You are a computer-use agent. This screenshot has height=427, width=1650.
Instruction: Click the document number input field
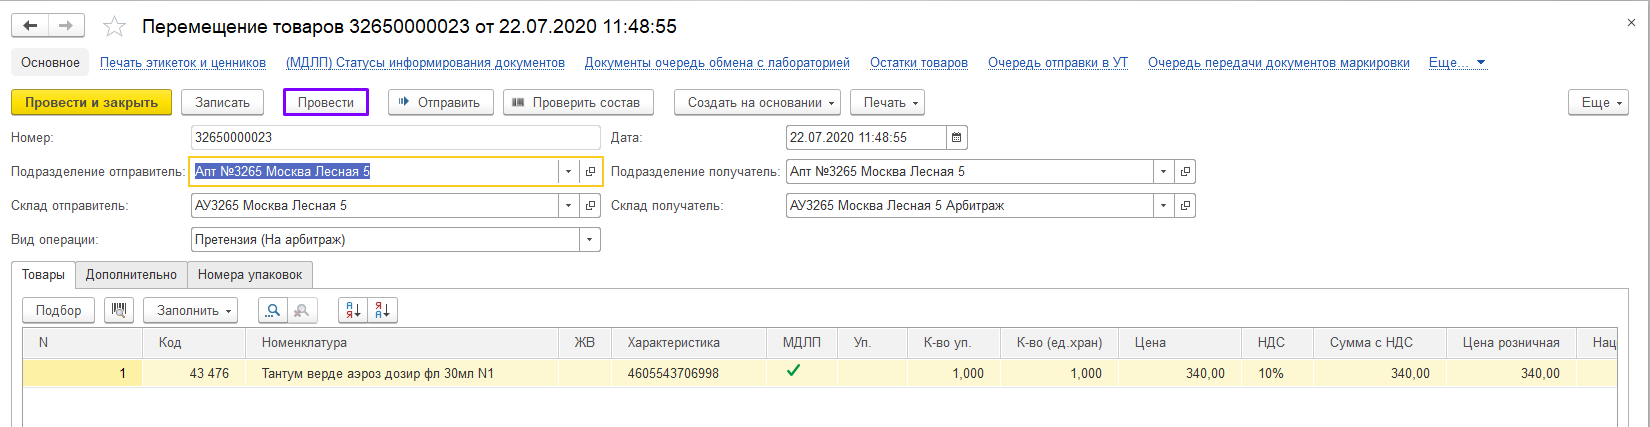point(395,138)
